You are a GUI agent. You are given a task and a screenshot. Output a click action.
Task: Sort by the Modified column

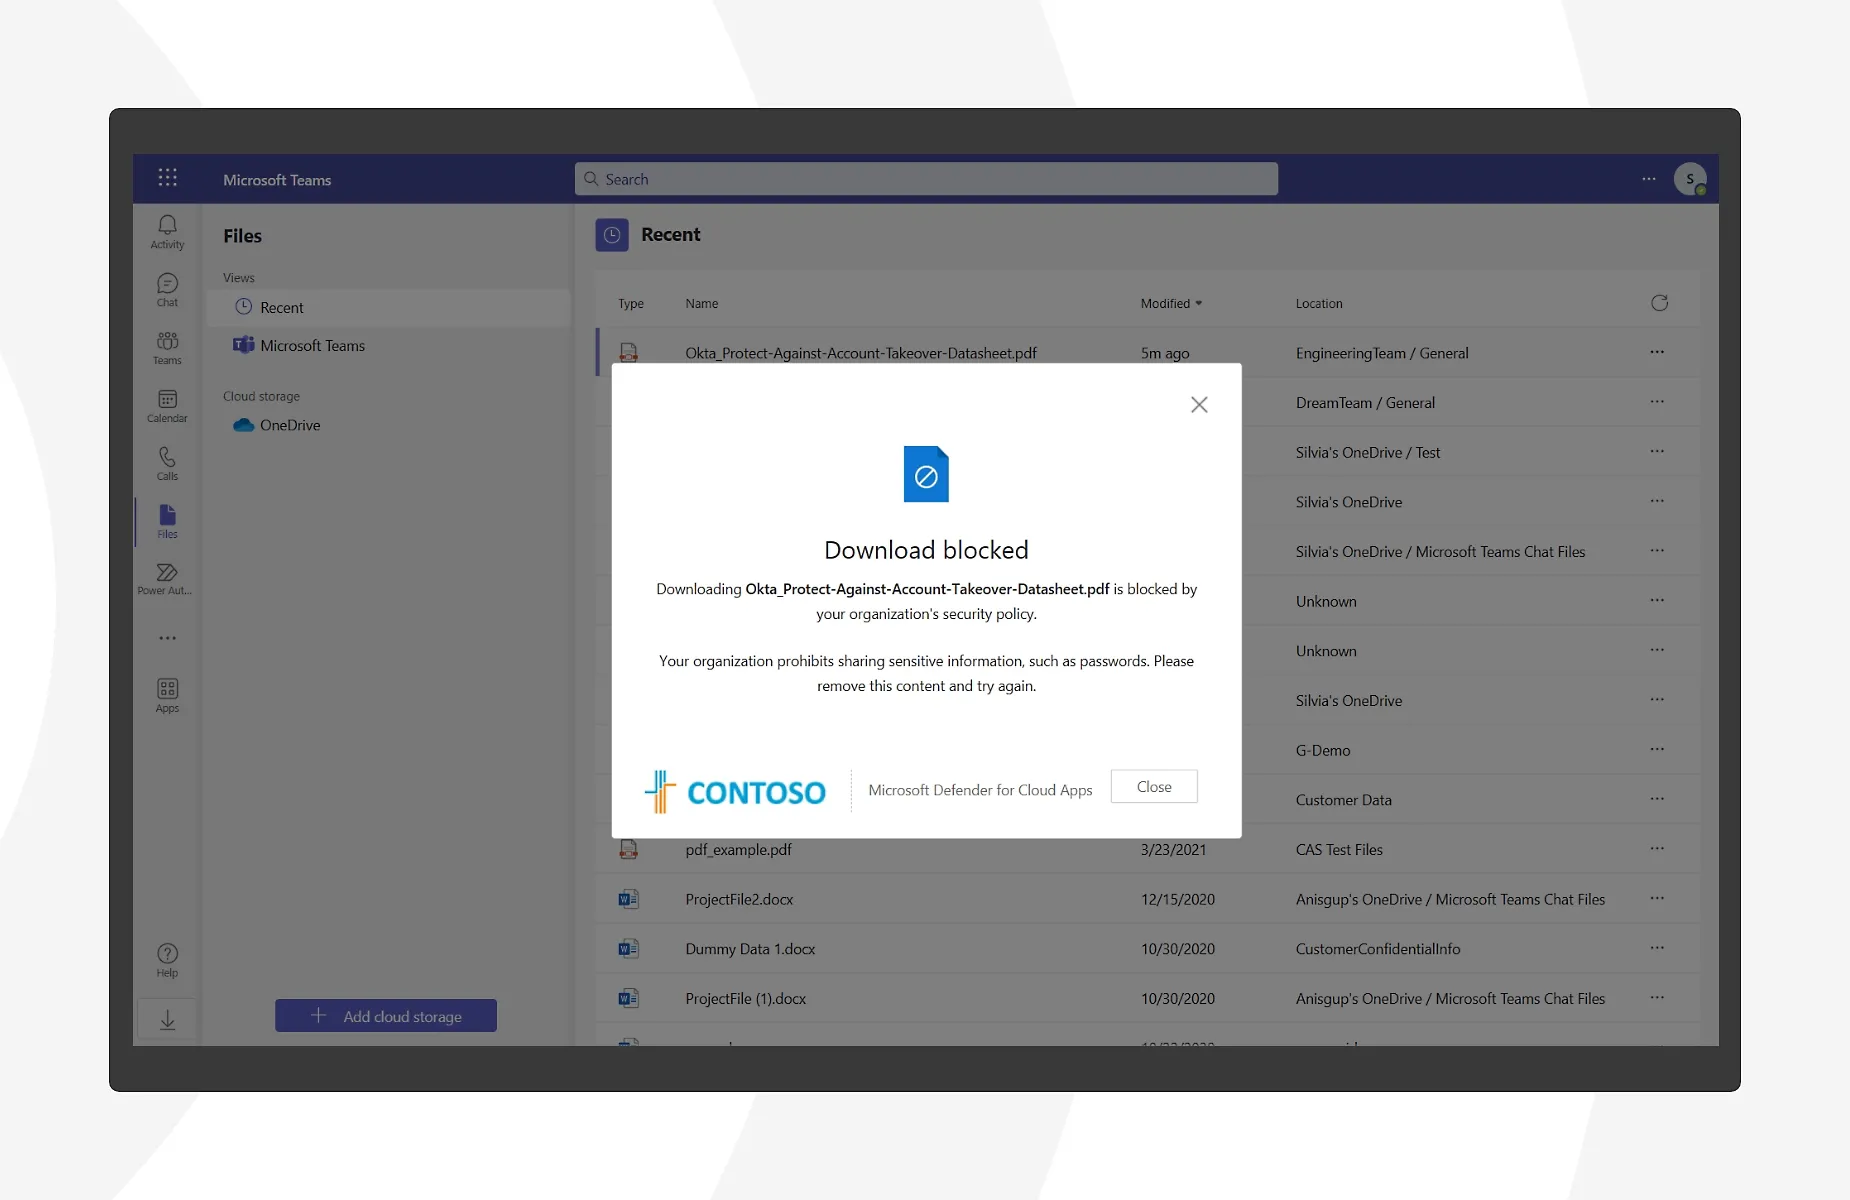(1171, 303)
